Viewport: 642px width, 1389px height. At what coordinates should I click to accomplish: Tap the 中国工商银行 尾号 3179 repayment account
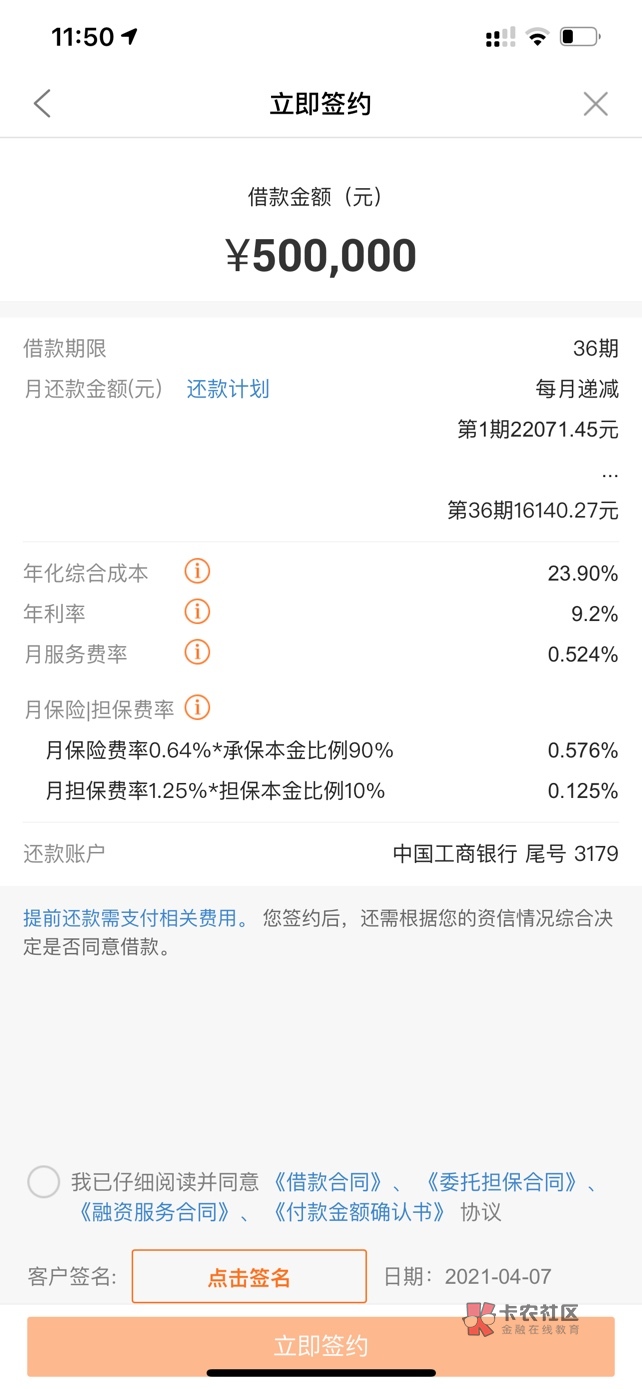[x=505, y=854]
